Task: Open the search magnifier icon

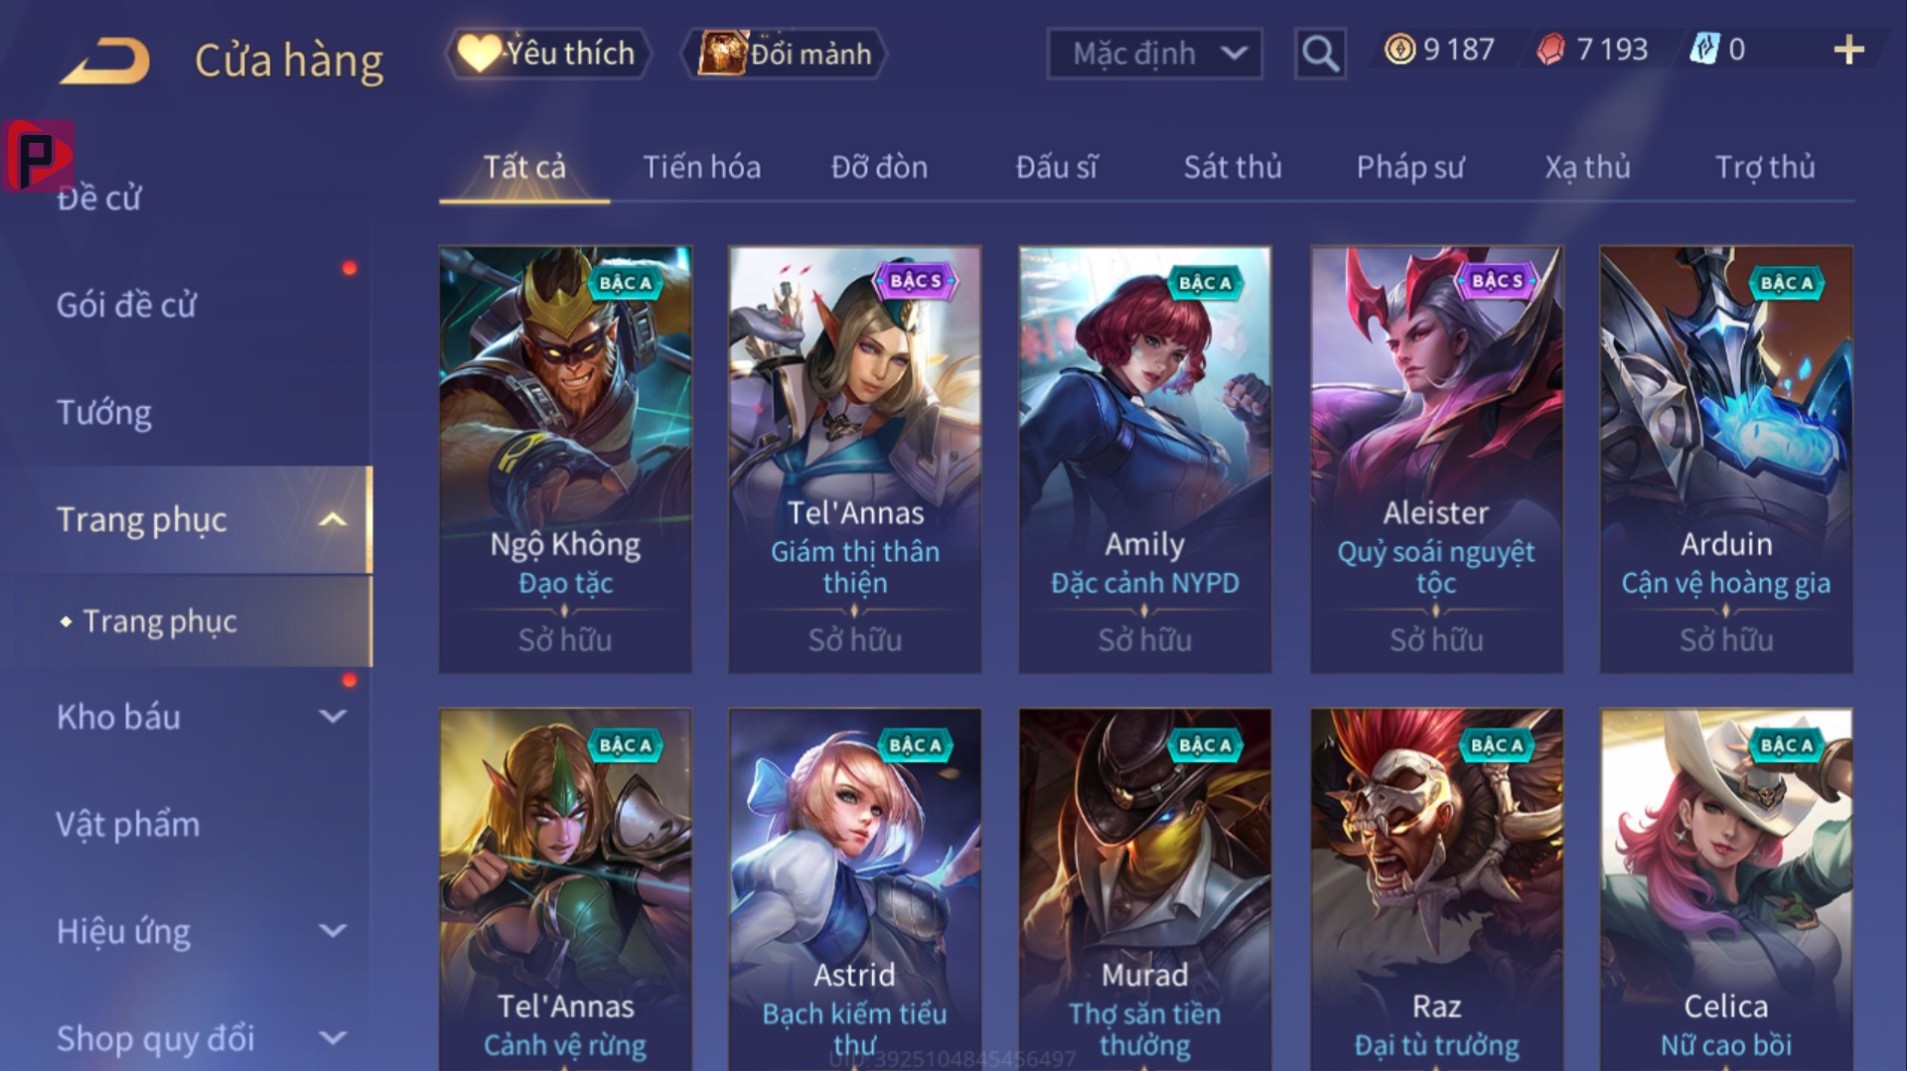Action: [x=1319, y=53]
